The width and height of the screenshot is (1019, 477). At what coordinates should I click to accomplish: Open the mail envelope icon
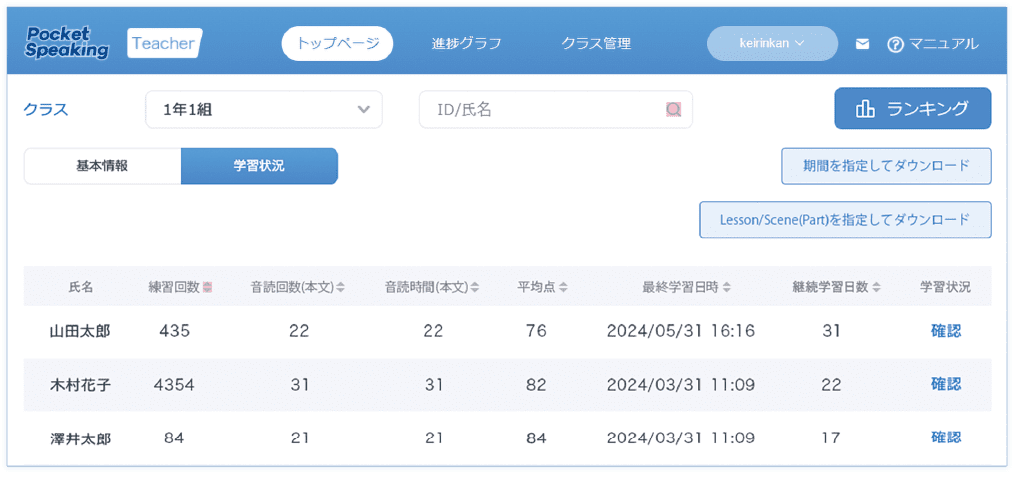(x=862, y=44)
